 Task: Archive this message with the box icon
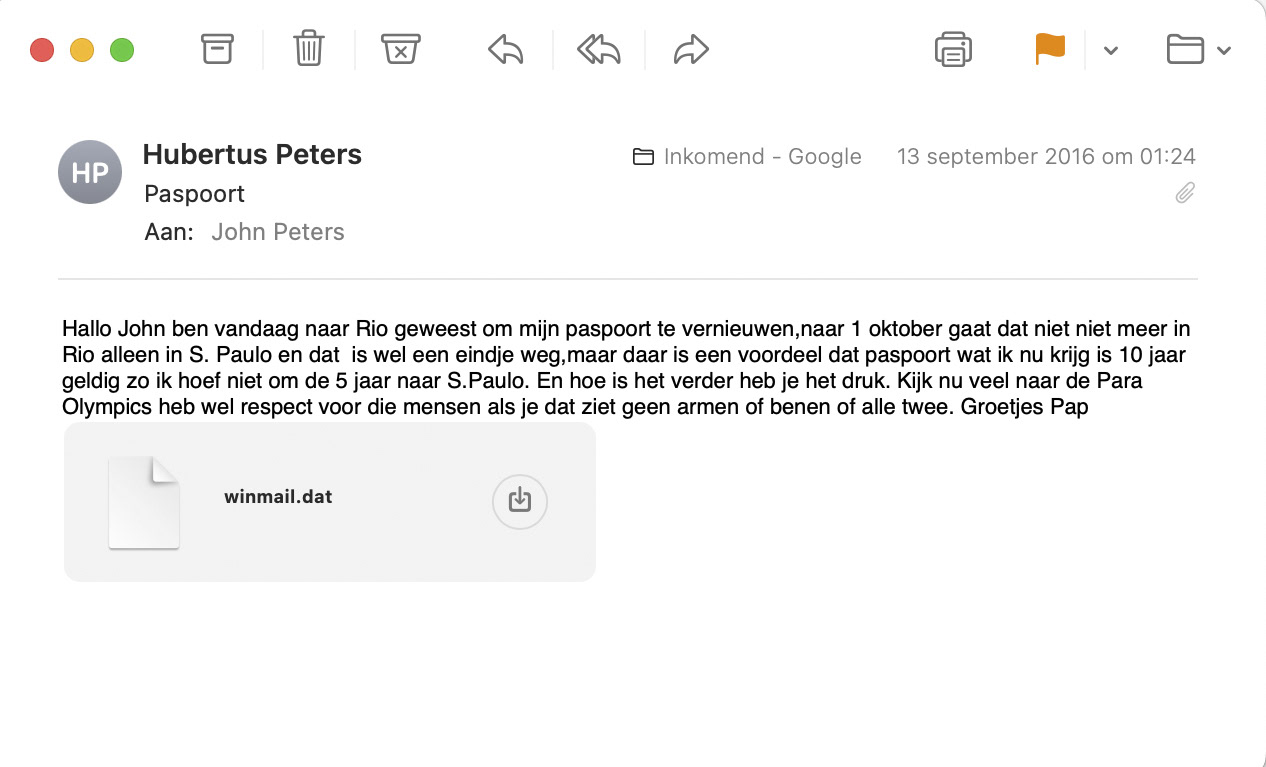tap(217, 49)
